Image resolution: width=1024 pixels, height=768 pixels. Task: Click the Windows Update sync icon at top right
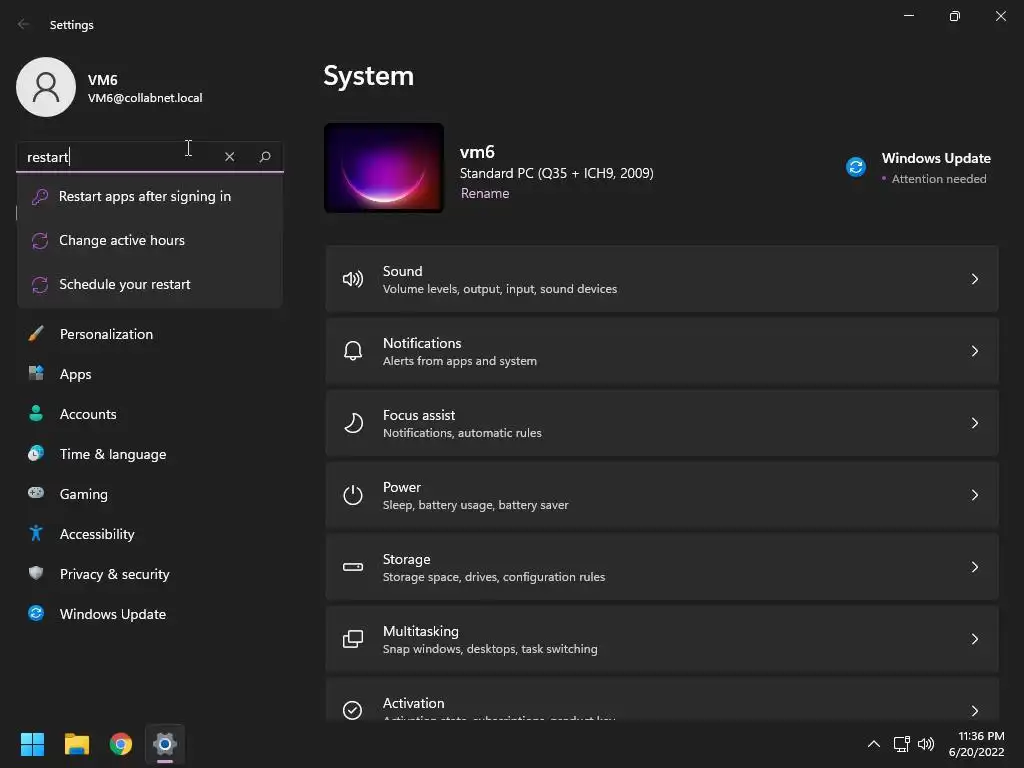pos(856,167)
